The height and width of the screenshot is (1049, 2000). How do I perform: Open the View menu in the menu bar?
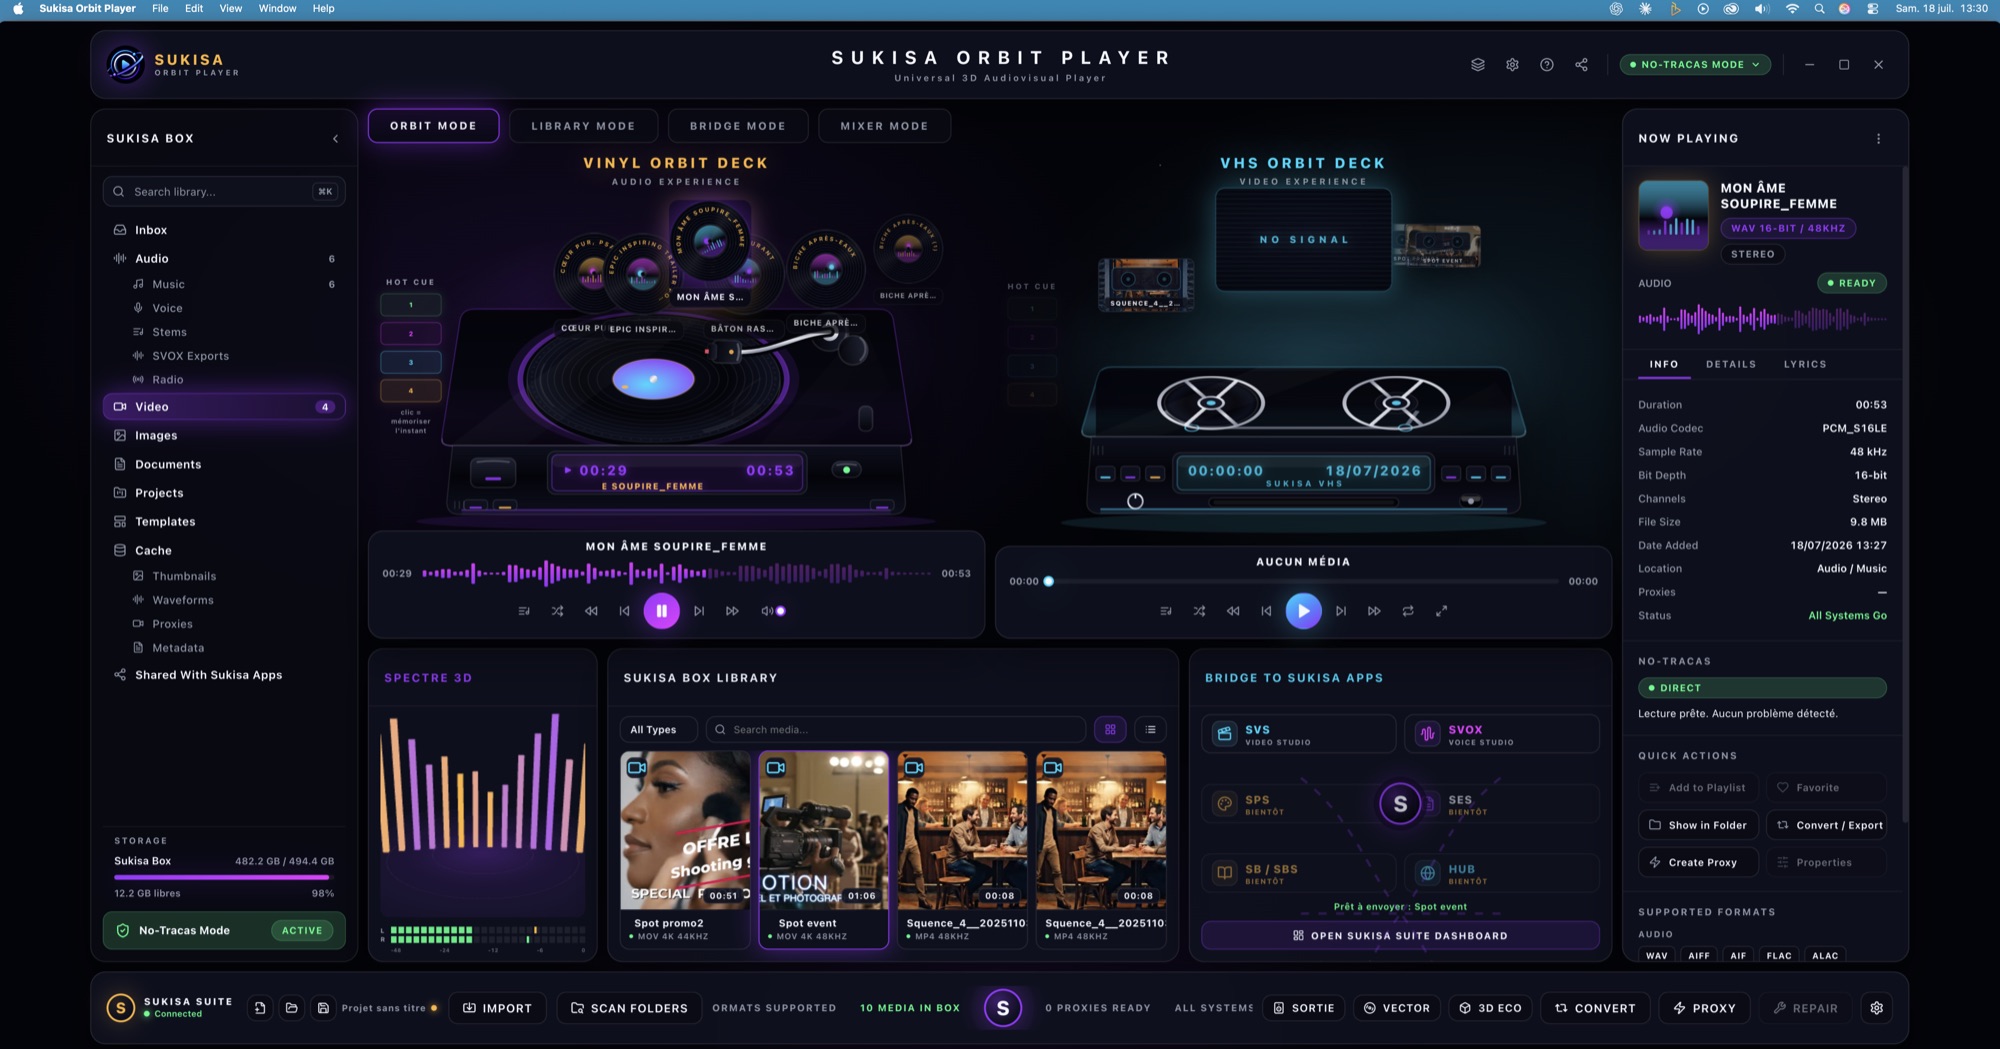[230, 8]
